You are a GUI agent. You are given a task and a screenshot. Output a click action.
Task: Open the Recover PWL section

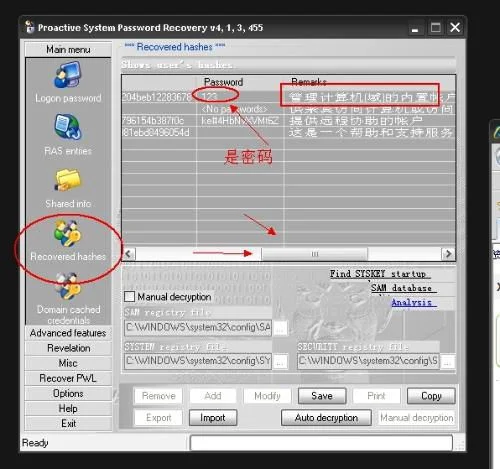(x=68, y=378)
